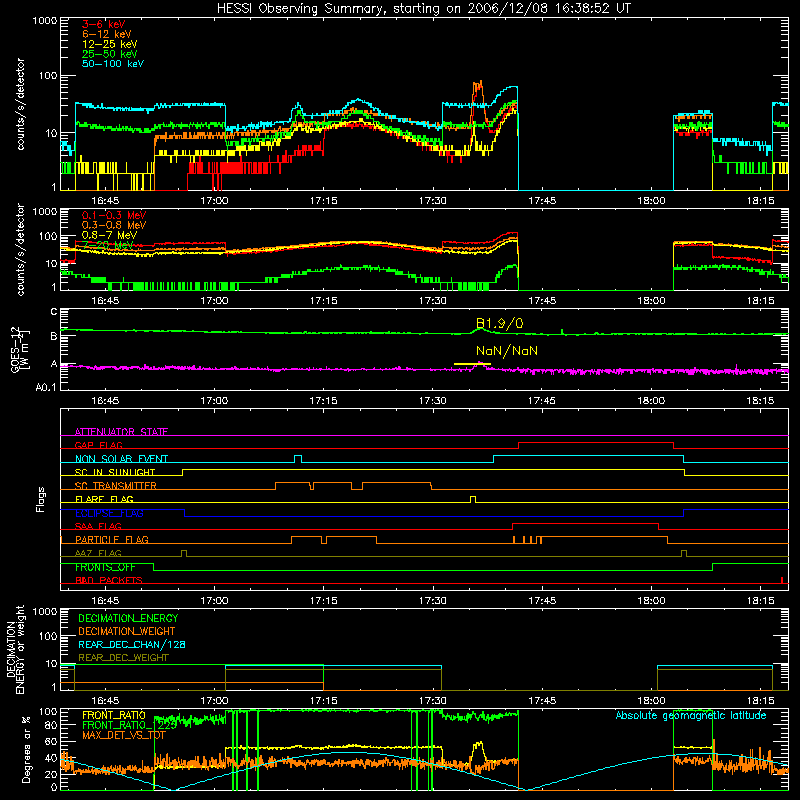
Task: Click the AAZ_FLAG label
Action: coord(98,553)
